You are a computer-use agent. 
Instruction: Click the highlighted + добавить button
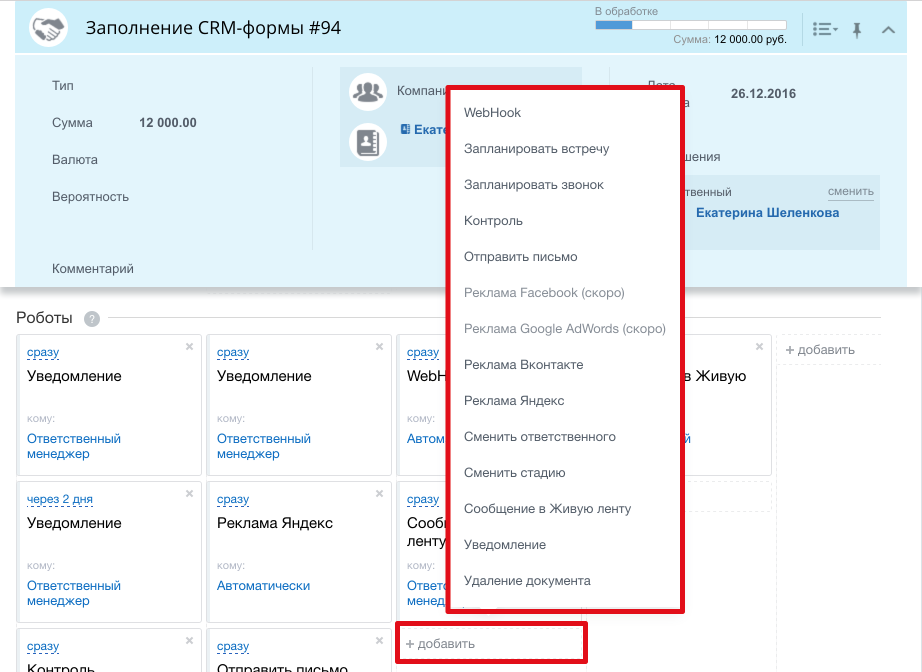(491, 644)
